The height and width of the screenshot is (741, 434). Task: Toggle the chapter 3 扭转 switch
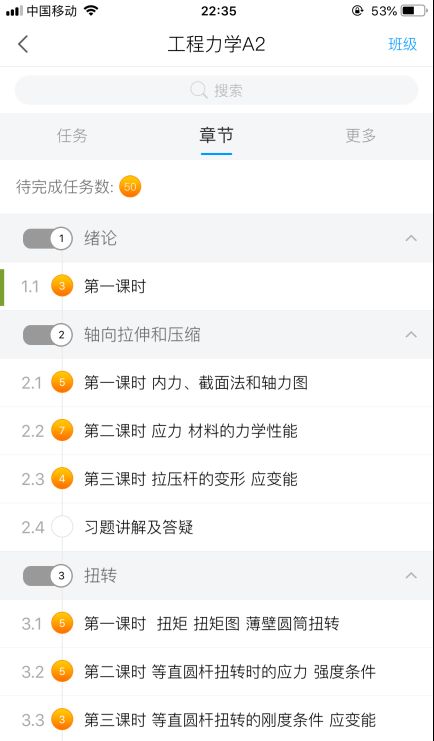[47, 576]
